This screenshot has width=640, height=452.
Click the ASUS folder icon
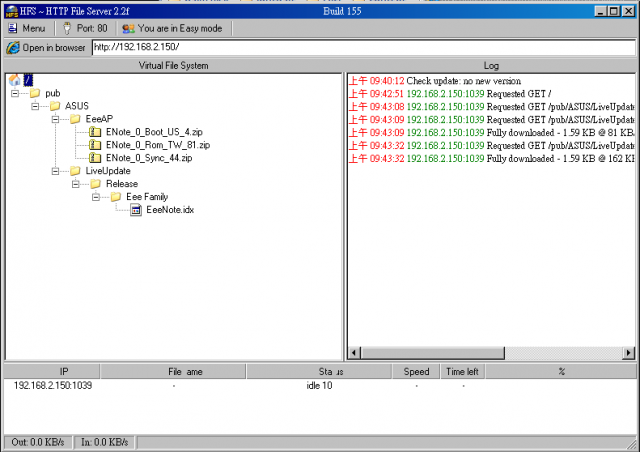tap(55, 106)
